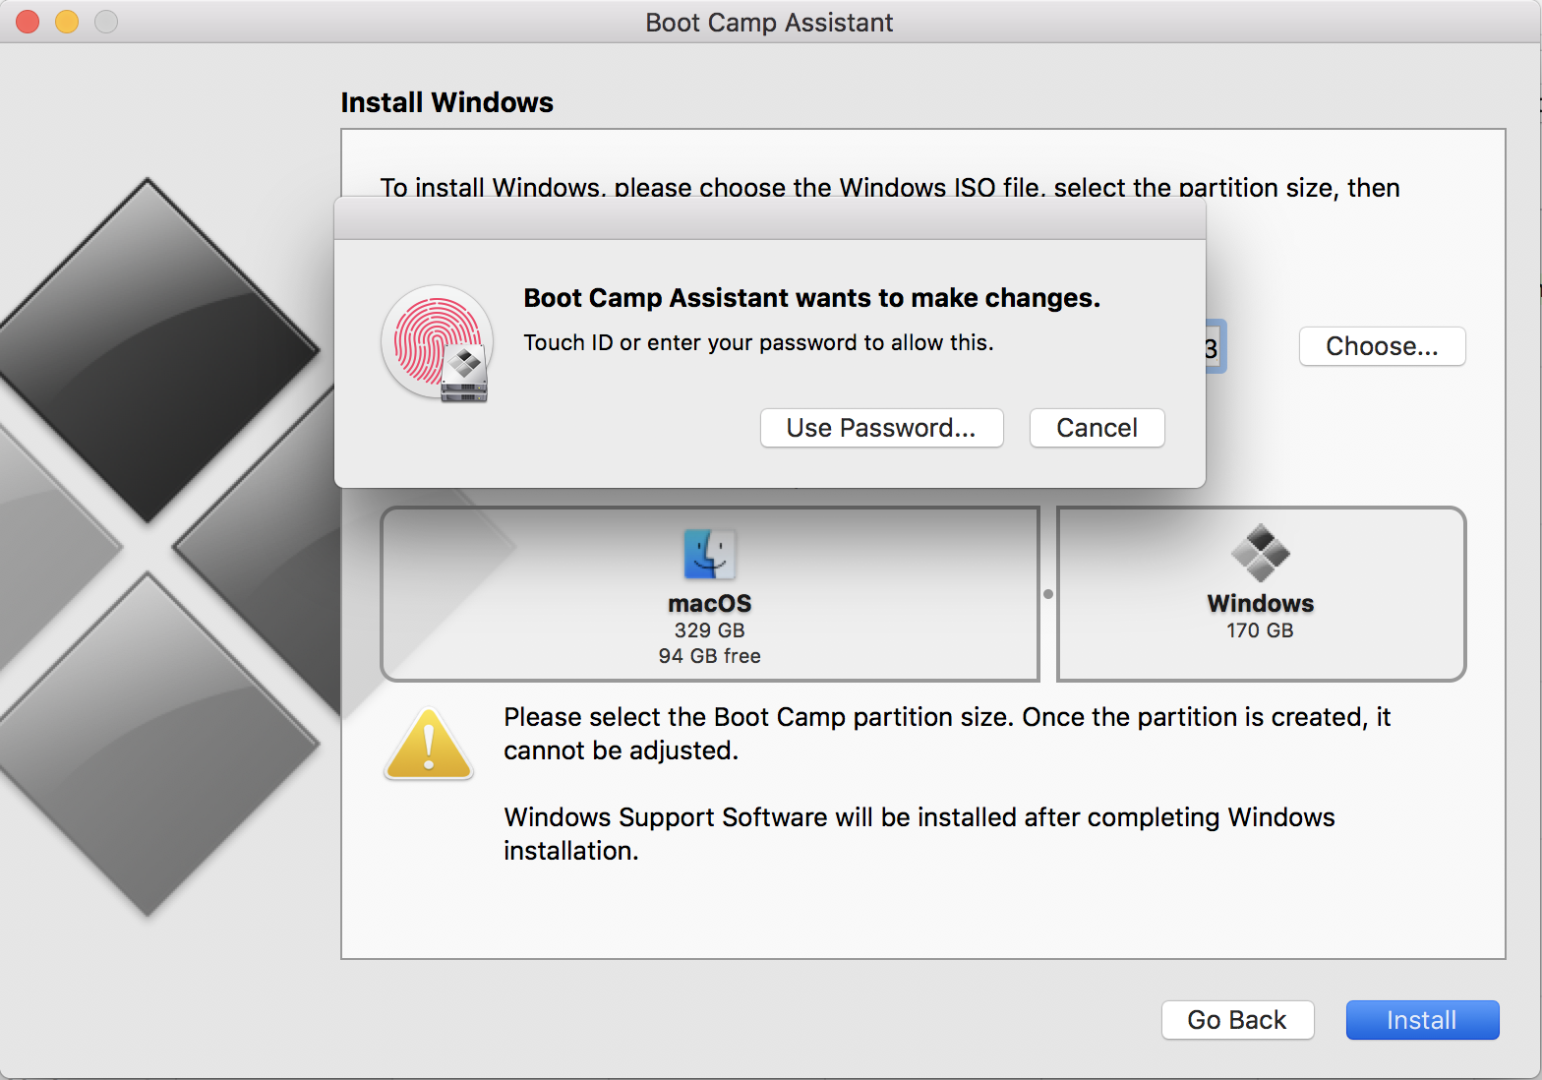Viewport: 1542px width, 1080px height.
Task: Go Back to the previous step
Action: (1237, 1020)
